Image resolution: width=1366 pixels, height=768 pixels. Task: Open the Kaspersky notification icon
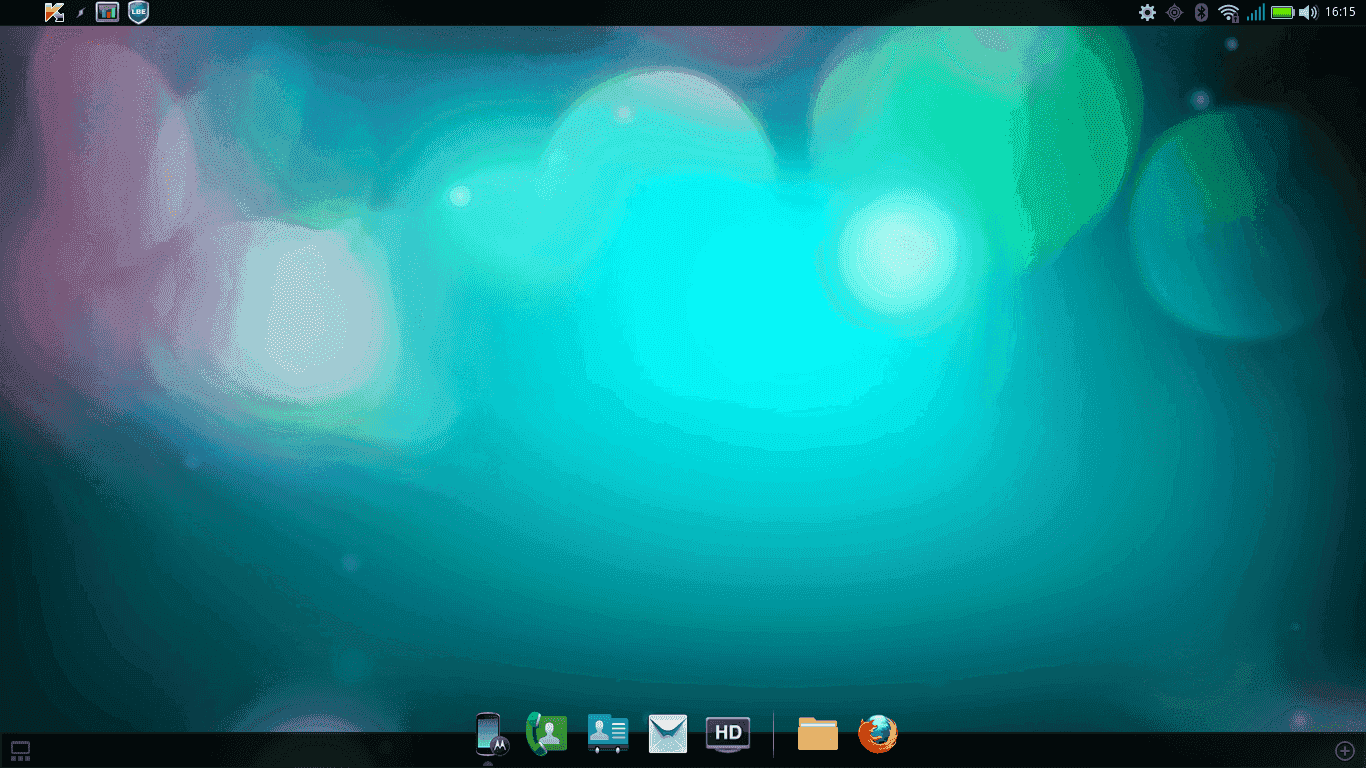(x=55, y=12)
